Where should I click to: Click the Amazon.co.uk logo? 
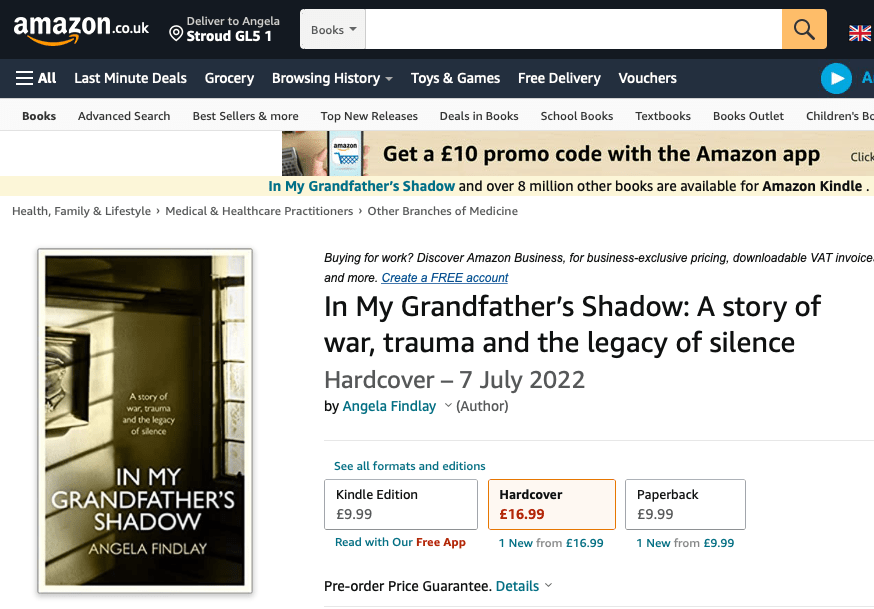81,29
